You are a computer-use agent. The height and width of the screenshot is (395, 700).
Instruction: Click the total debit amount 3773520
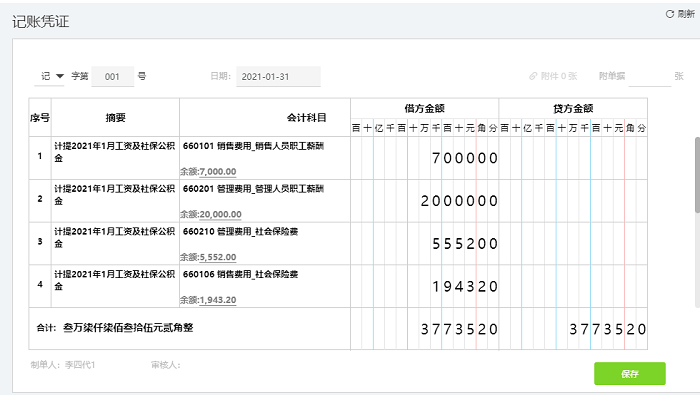[x=459, y=329]
